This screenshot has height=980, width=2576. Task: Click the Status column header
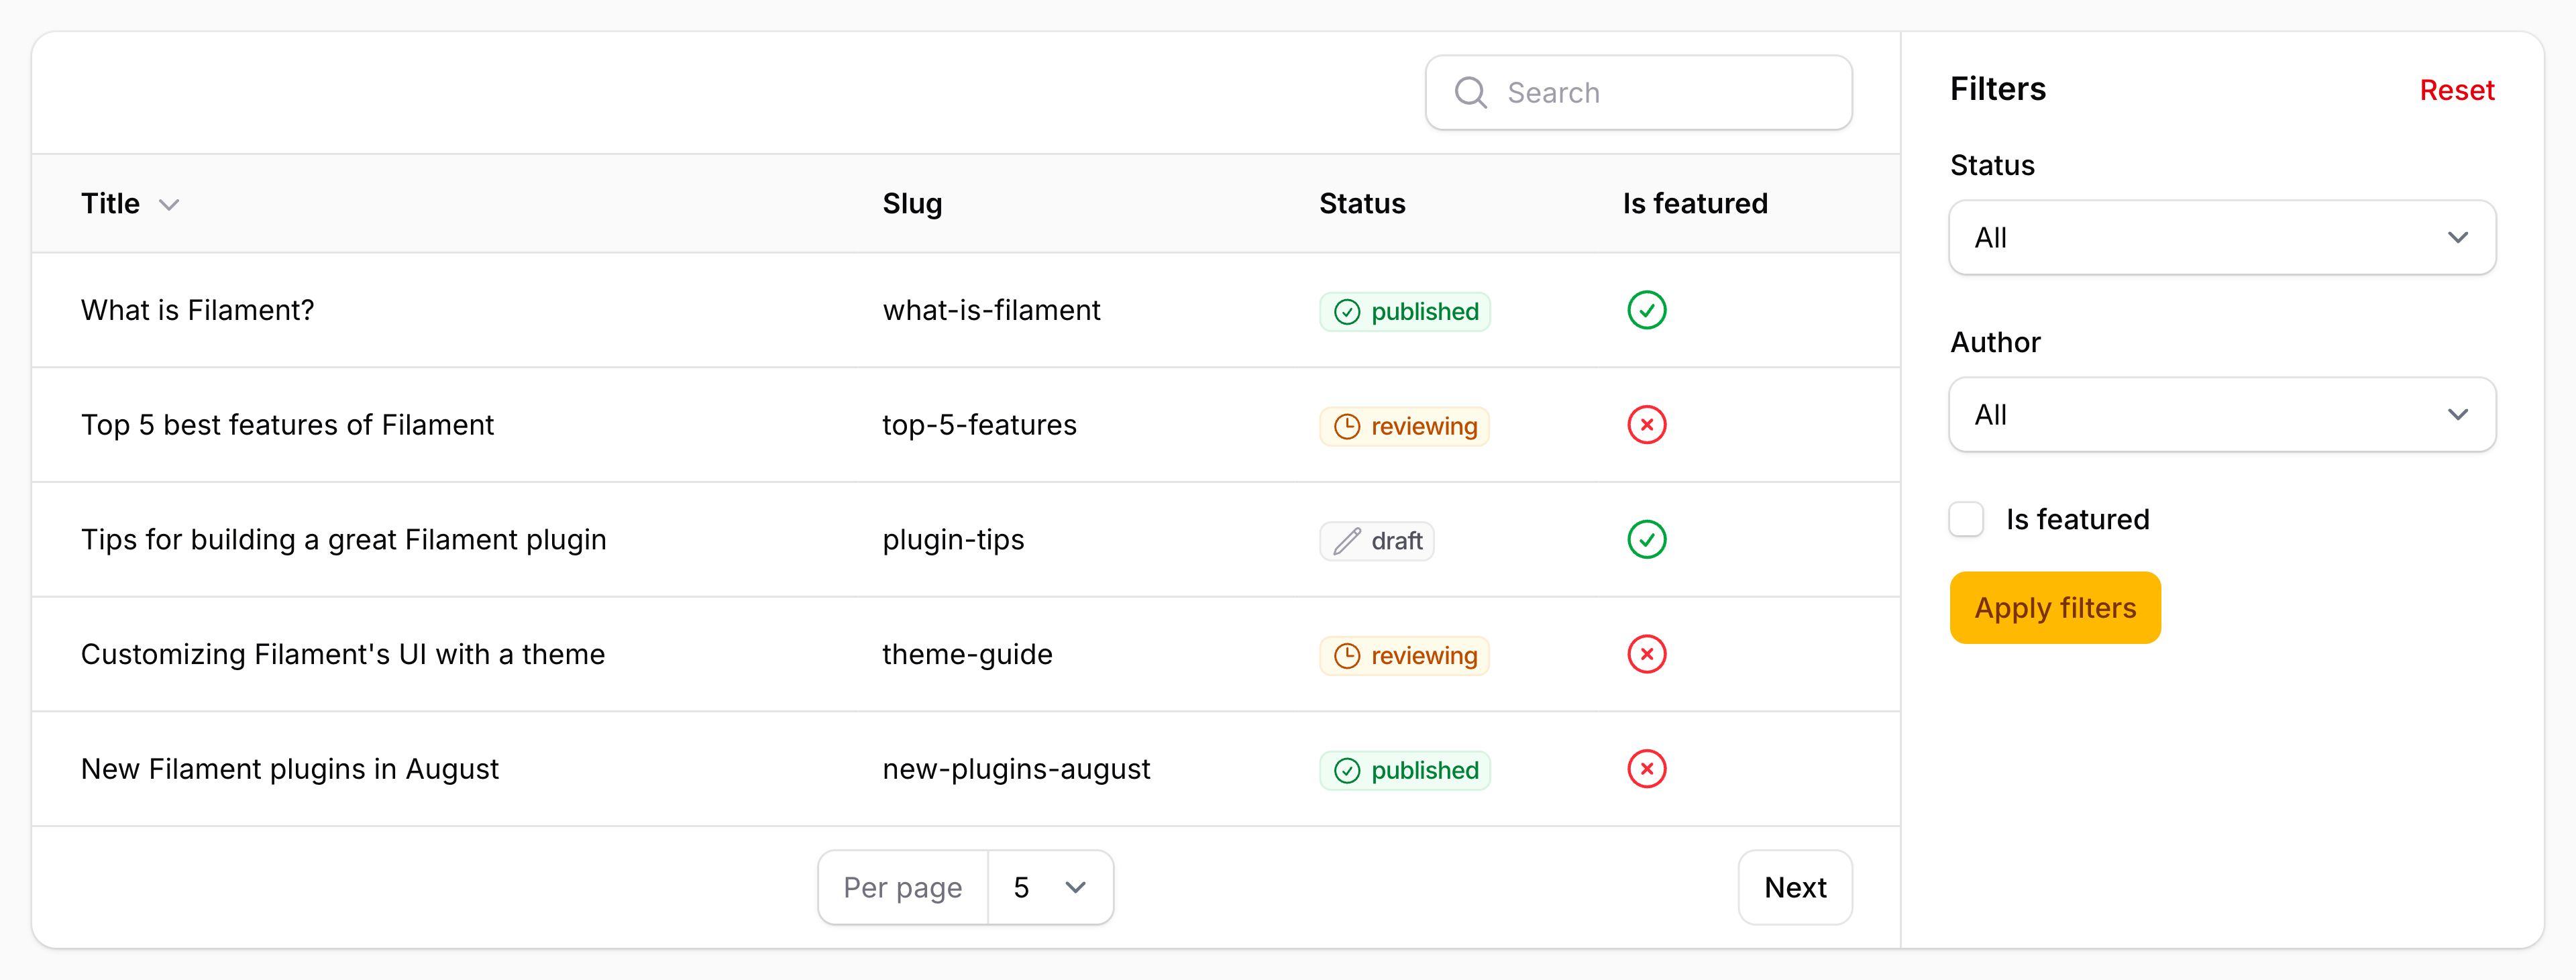coord(1362,203)
